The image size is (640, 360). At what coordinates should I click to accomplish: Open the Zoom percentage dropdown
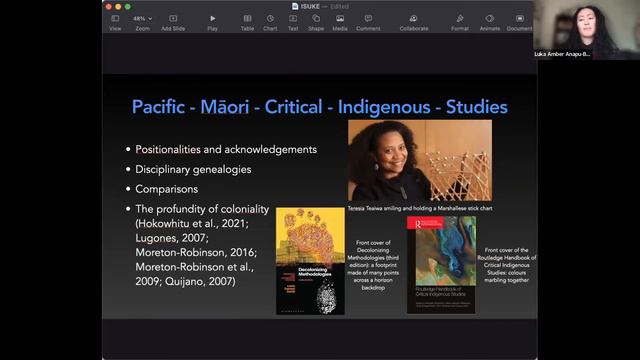click(x=142, y=23)
